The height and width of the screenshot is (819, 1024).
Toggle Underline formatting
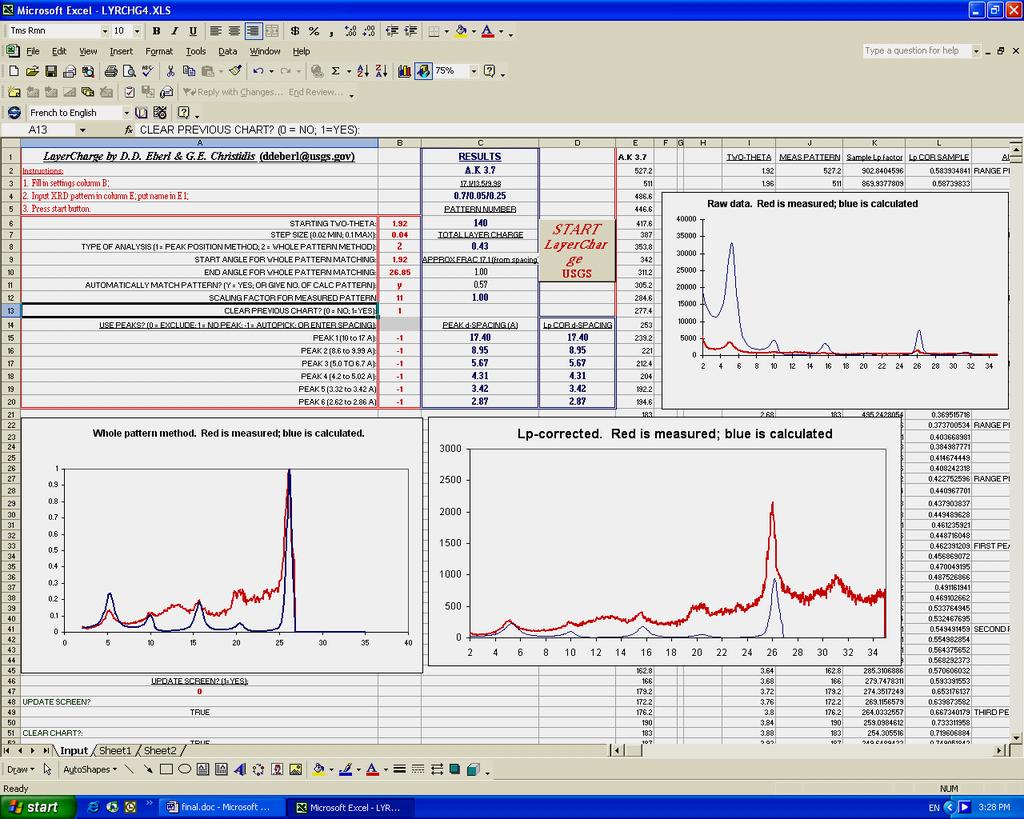pyautogui.click(x=193, y=31)
